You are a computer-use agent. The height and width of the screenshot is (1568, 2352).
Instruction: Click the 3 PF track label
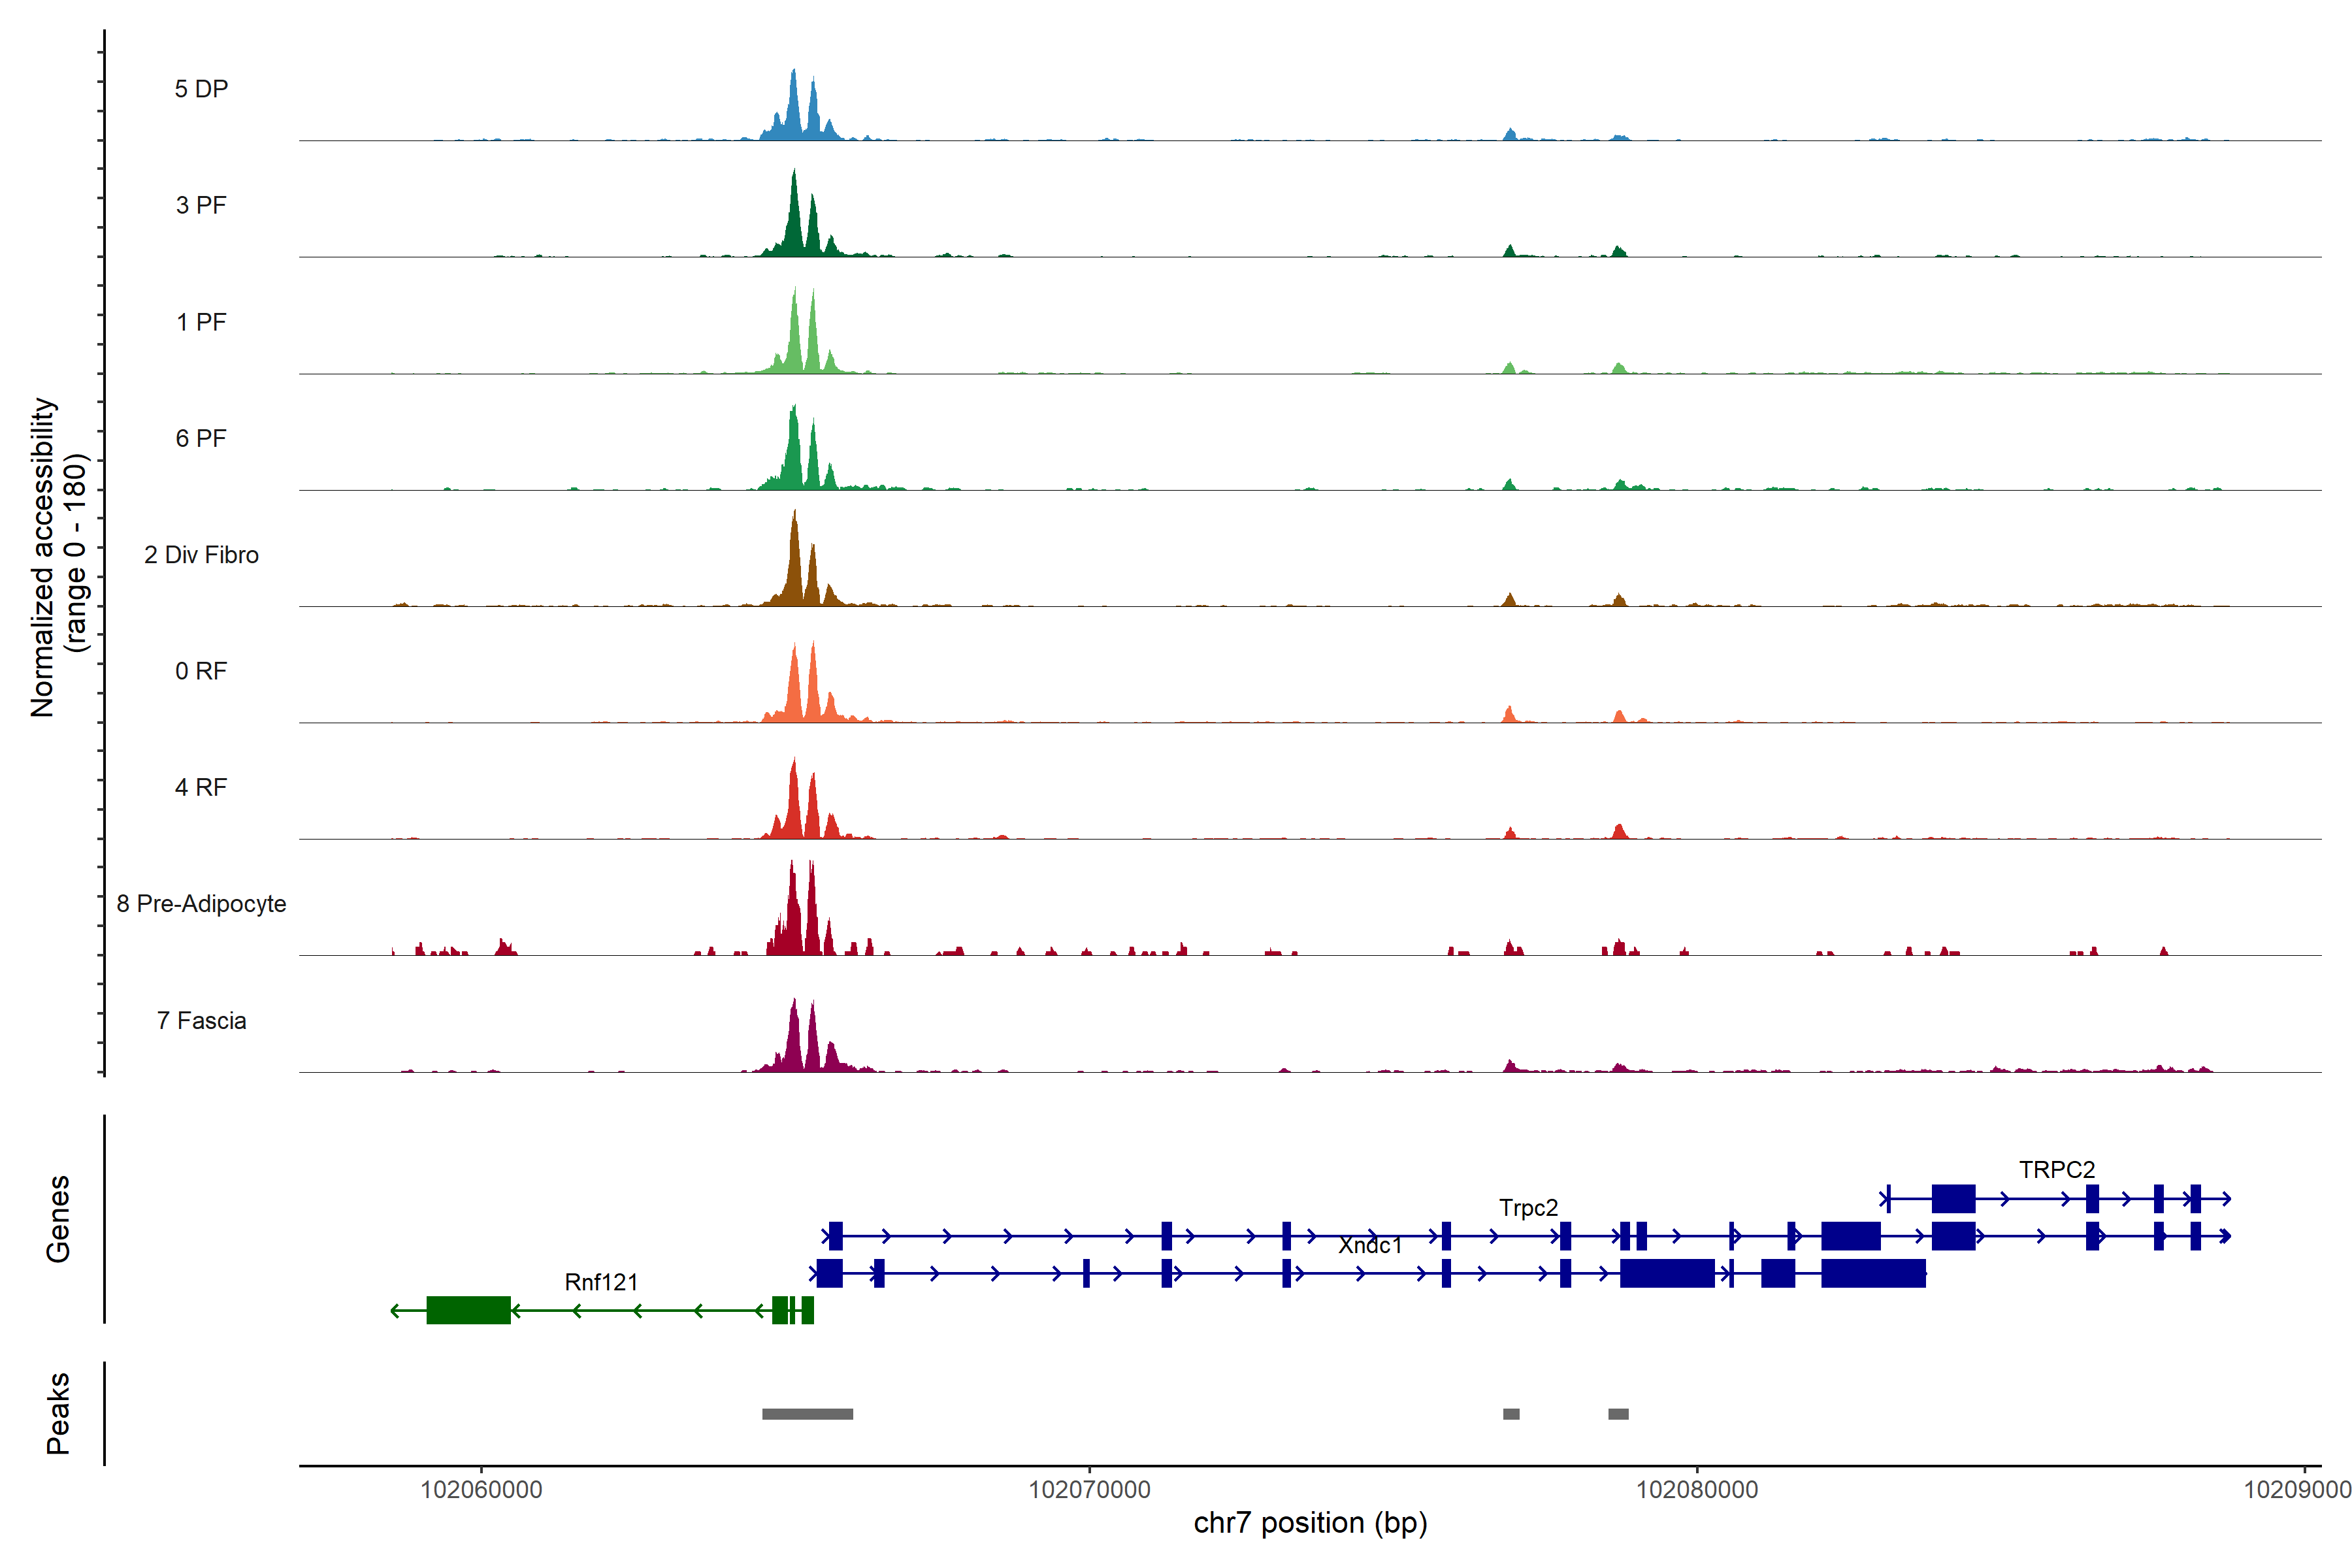[x=201, y=205]
